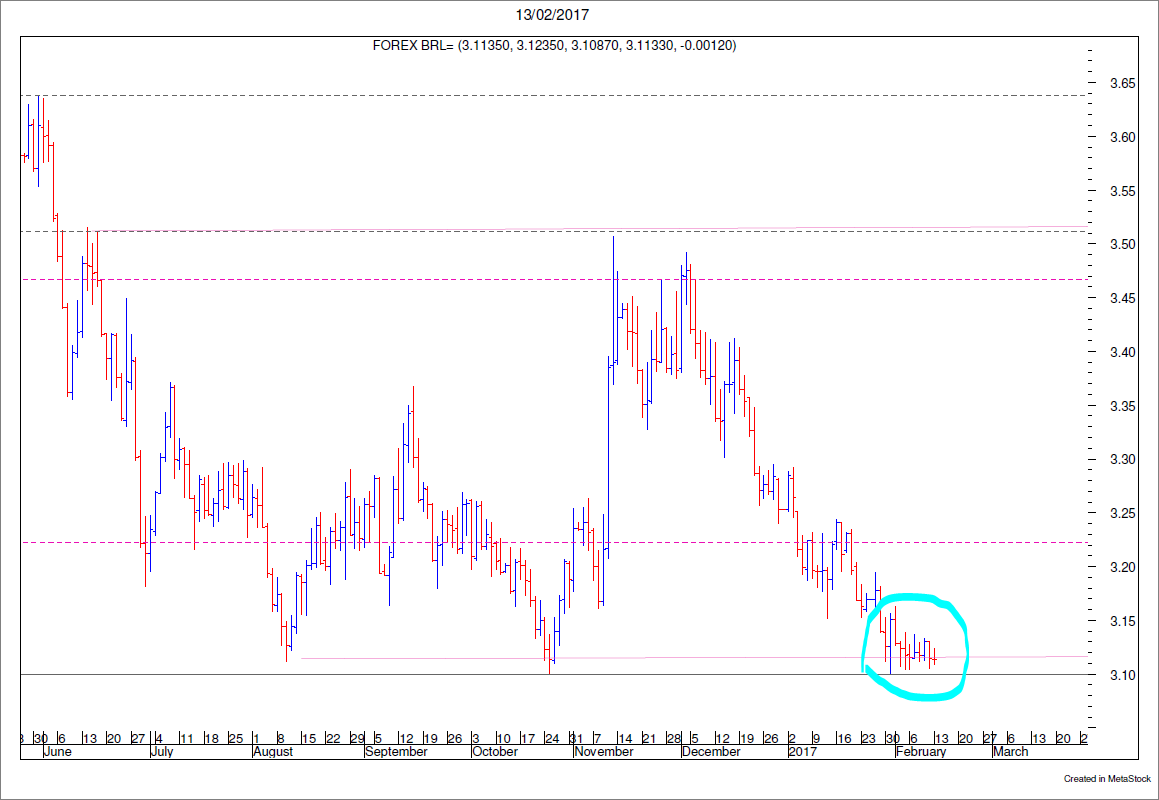
Task: Select the 3.25 price axis label
Action: pyautogui.click(x=1124, y=514)
